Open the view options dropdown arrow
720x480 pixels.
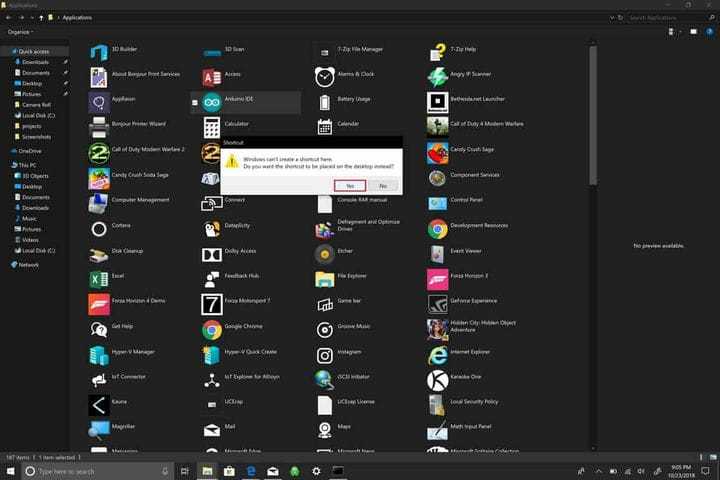tap(680, 32)
